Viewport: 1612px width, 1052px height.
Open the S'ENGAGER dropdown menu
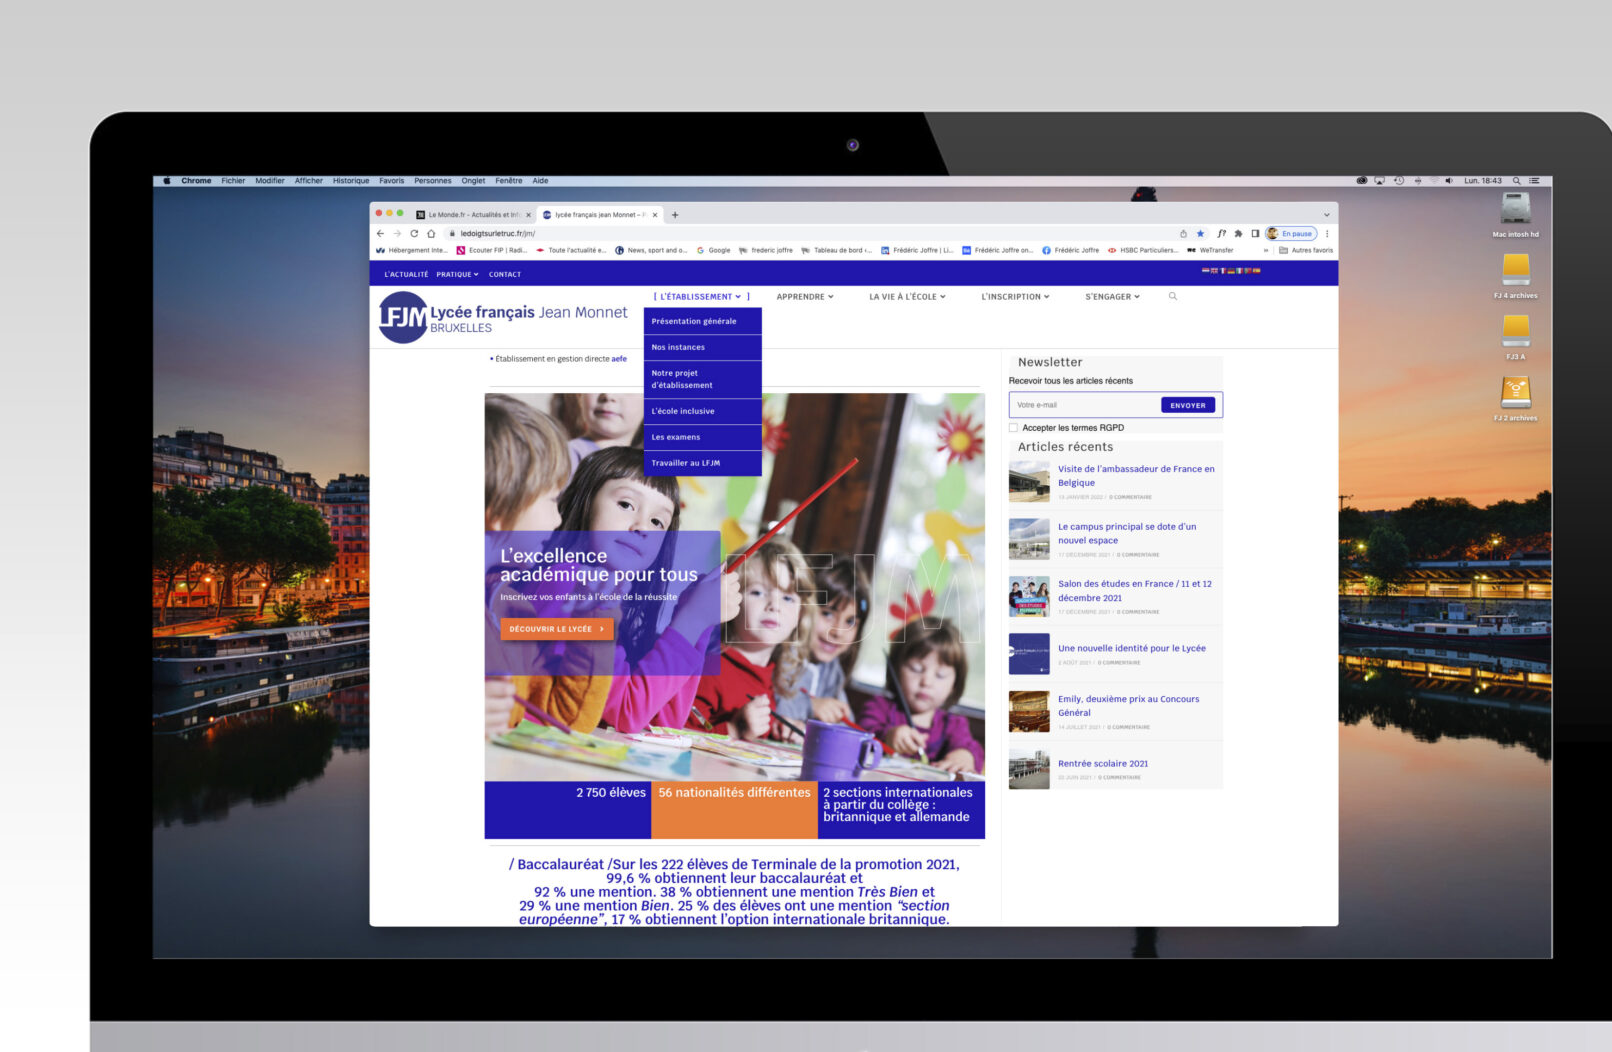[1112, 297]
